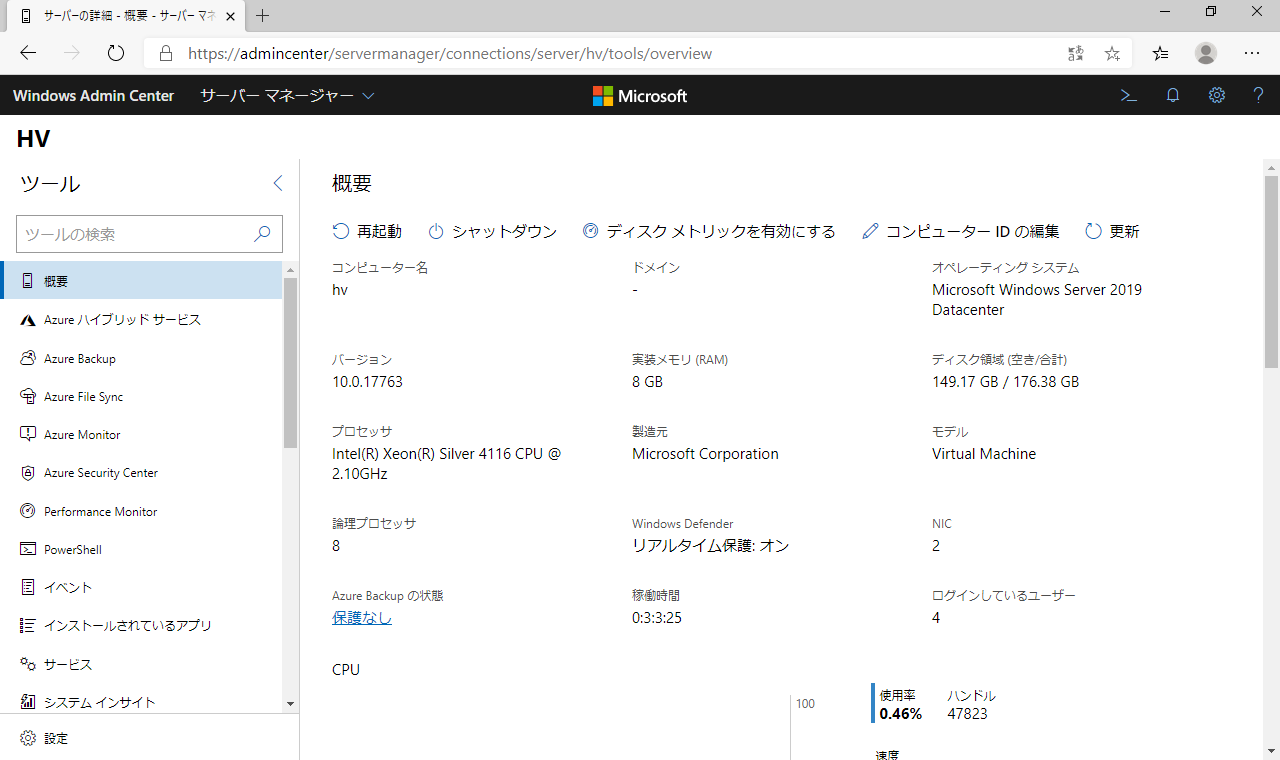Open browser settings and more menu

tap(1252, 53)
